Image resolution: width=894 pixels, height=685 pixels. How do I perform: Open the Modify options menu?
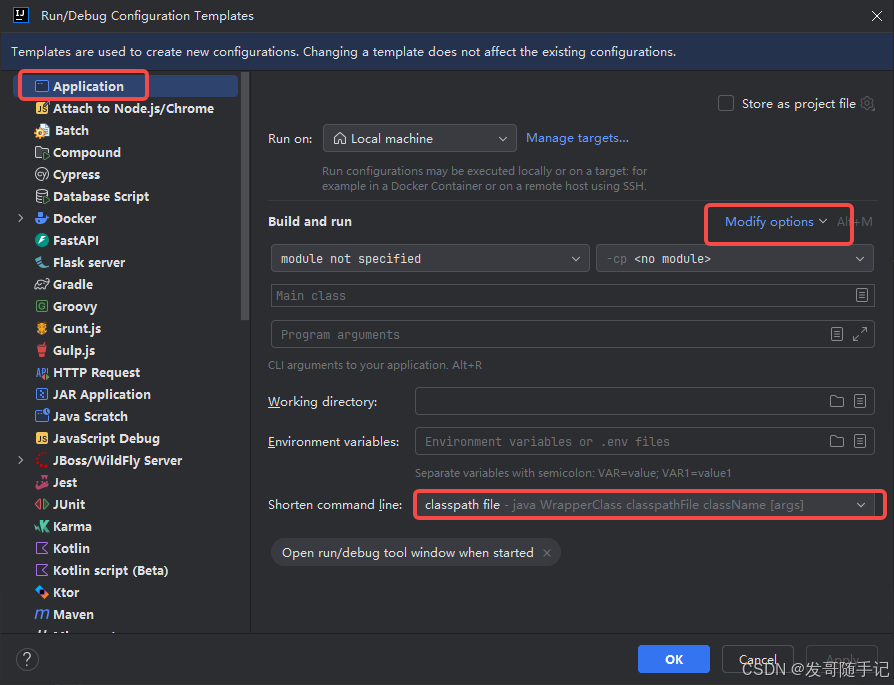click(775, 221)
